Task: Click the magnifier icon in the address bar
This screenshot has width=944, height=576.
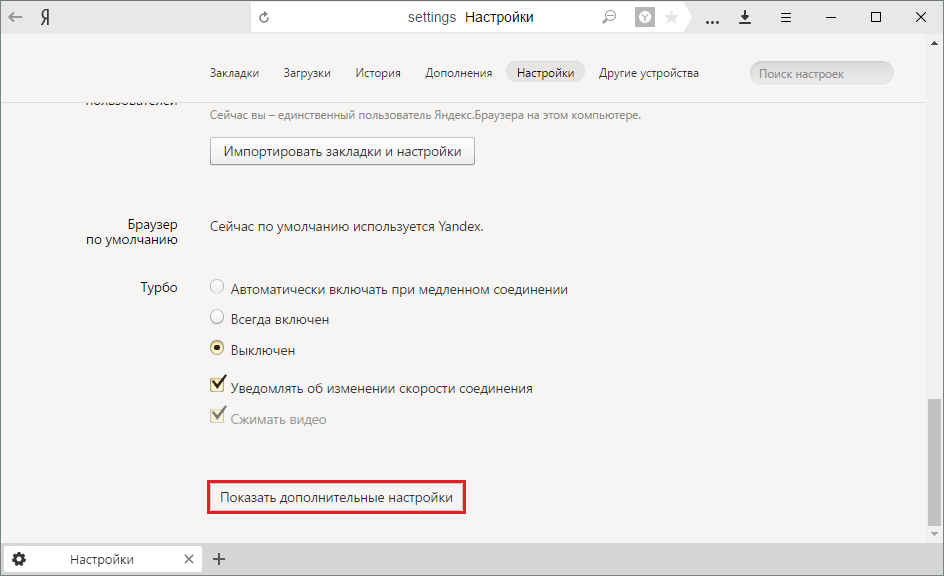Action: tap(609, 18)
